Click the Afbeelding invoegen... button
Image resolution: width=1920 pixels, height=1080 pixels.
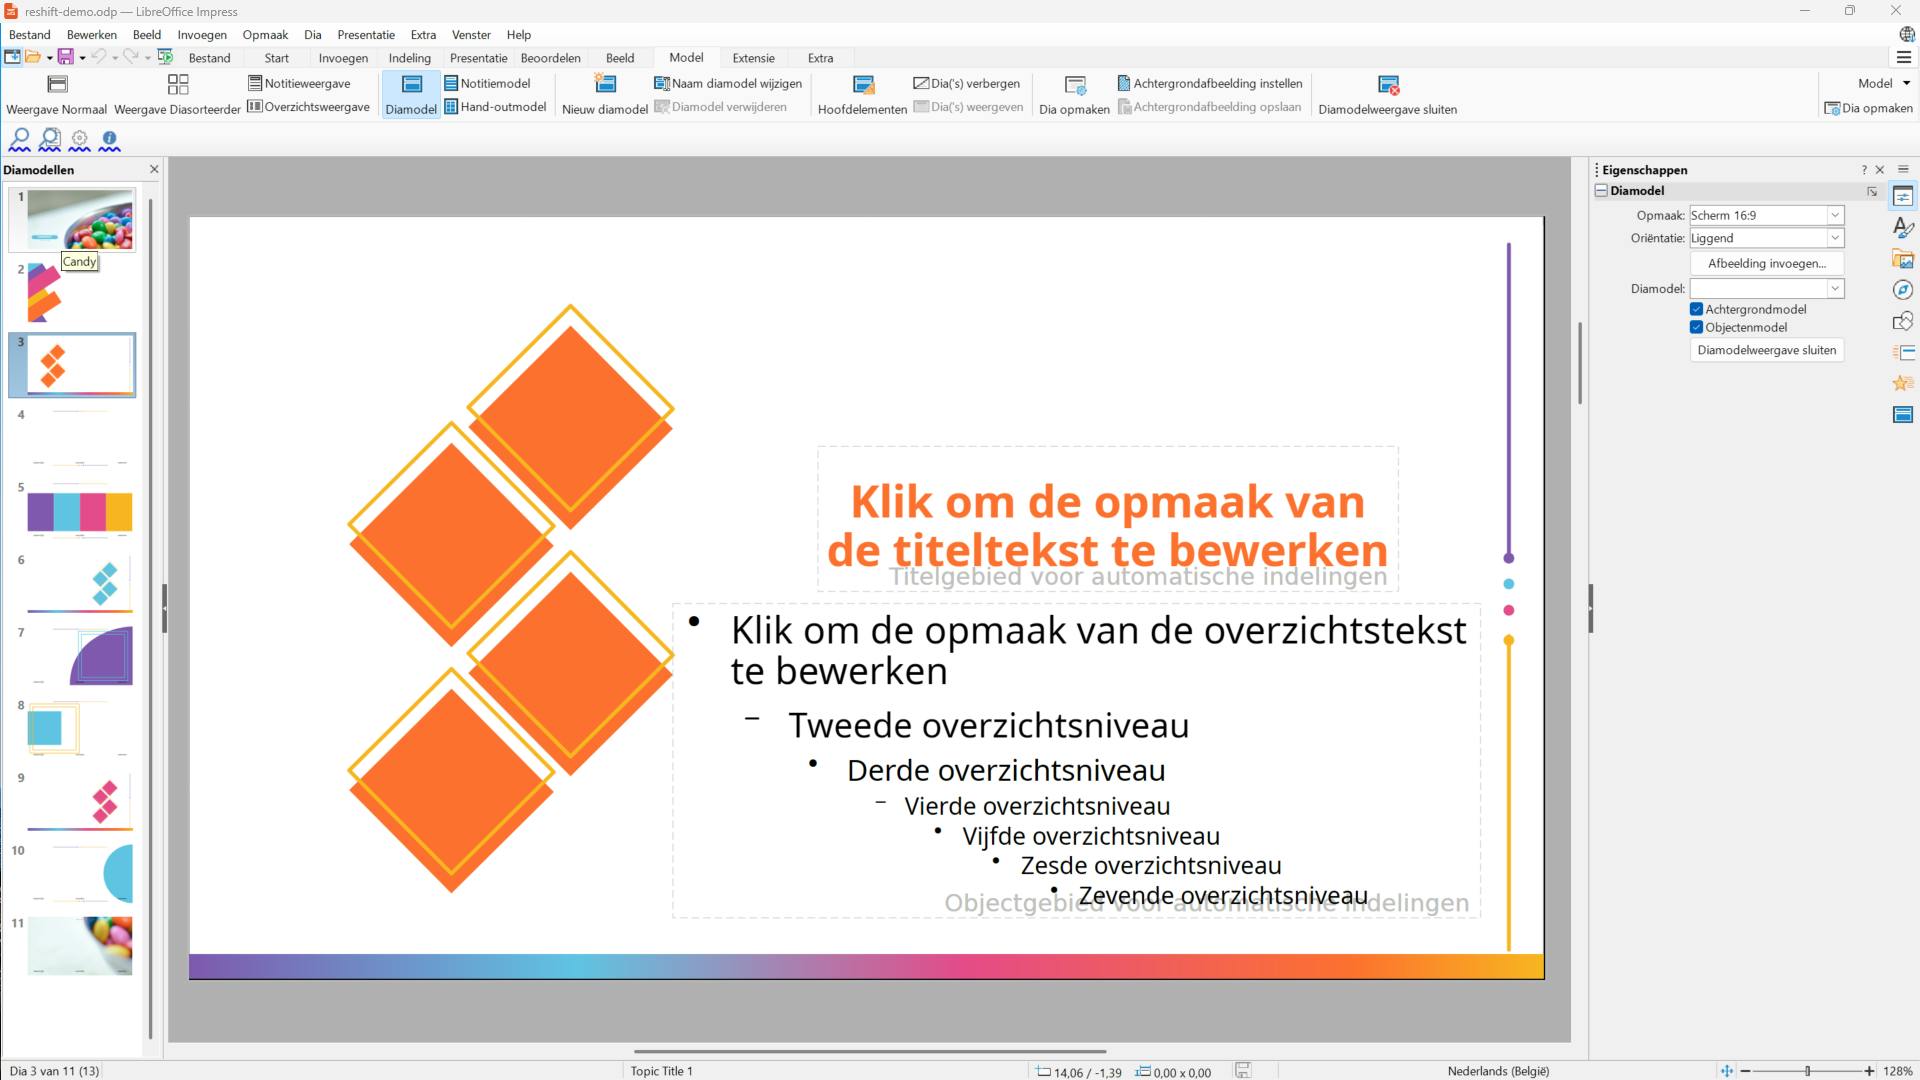click(1766, 263)
